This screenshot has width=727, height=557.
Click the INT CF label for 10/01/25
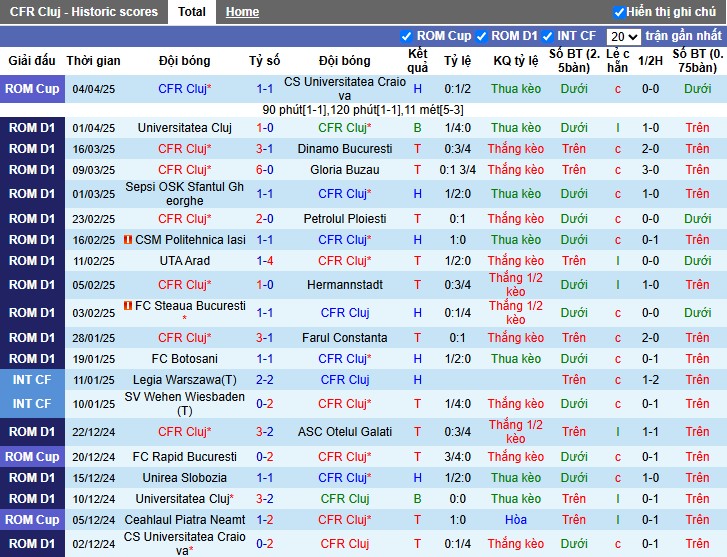[x=32, y=403]
